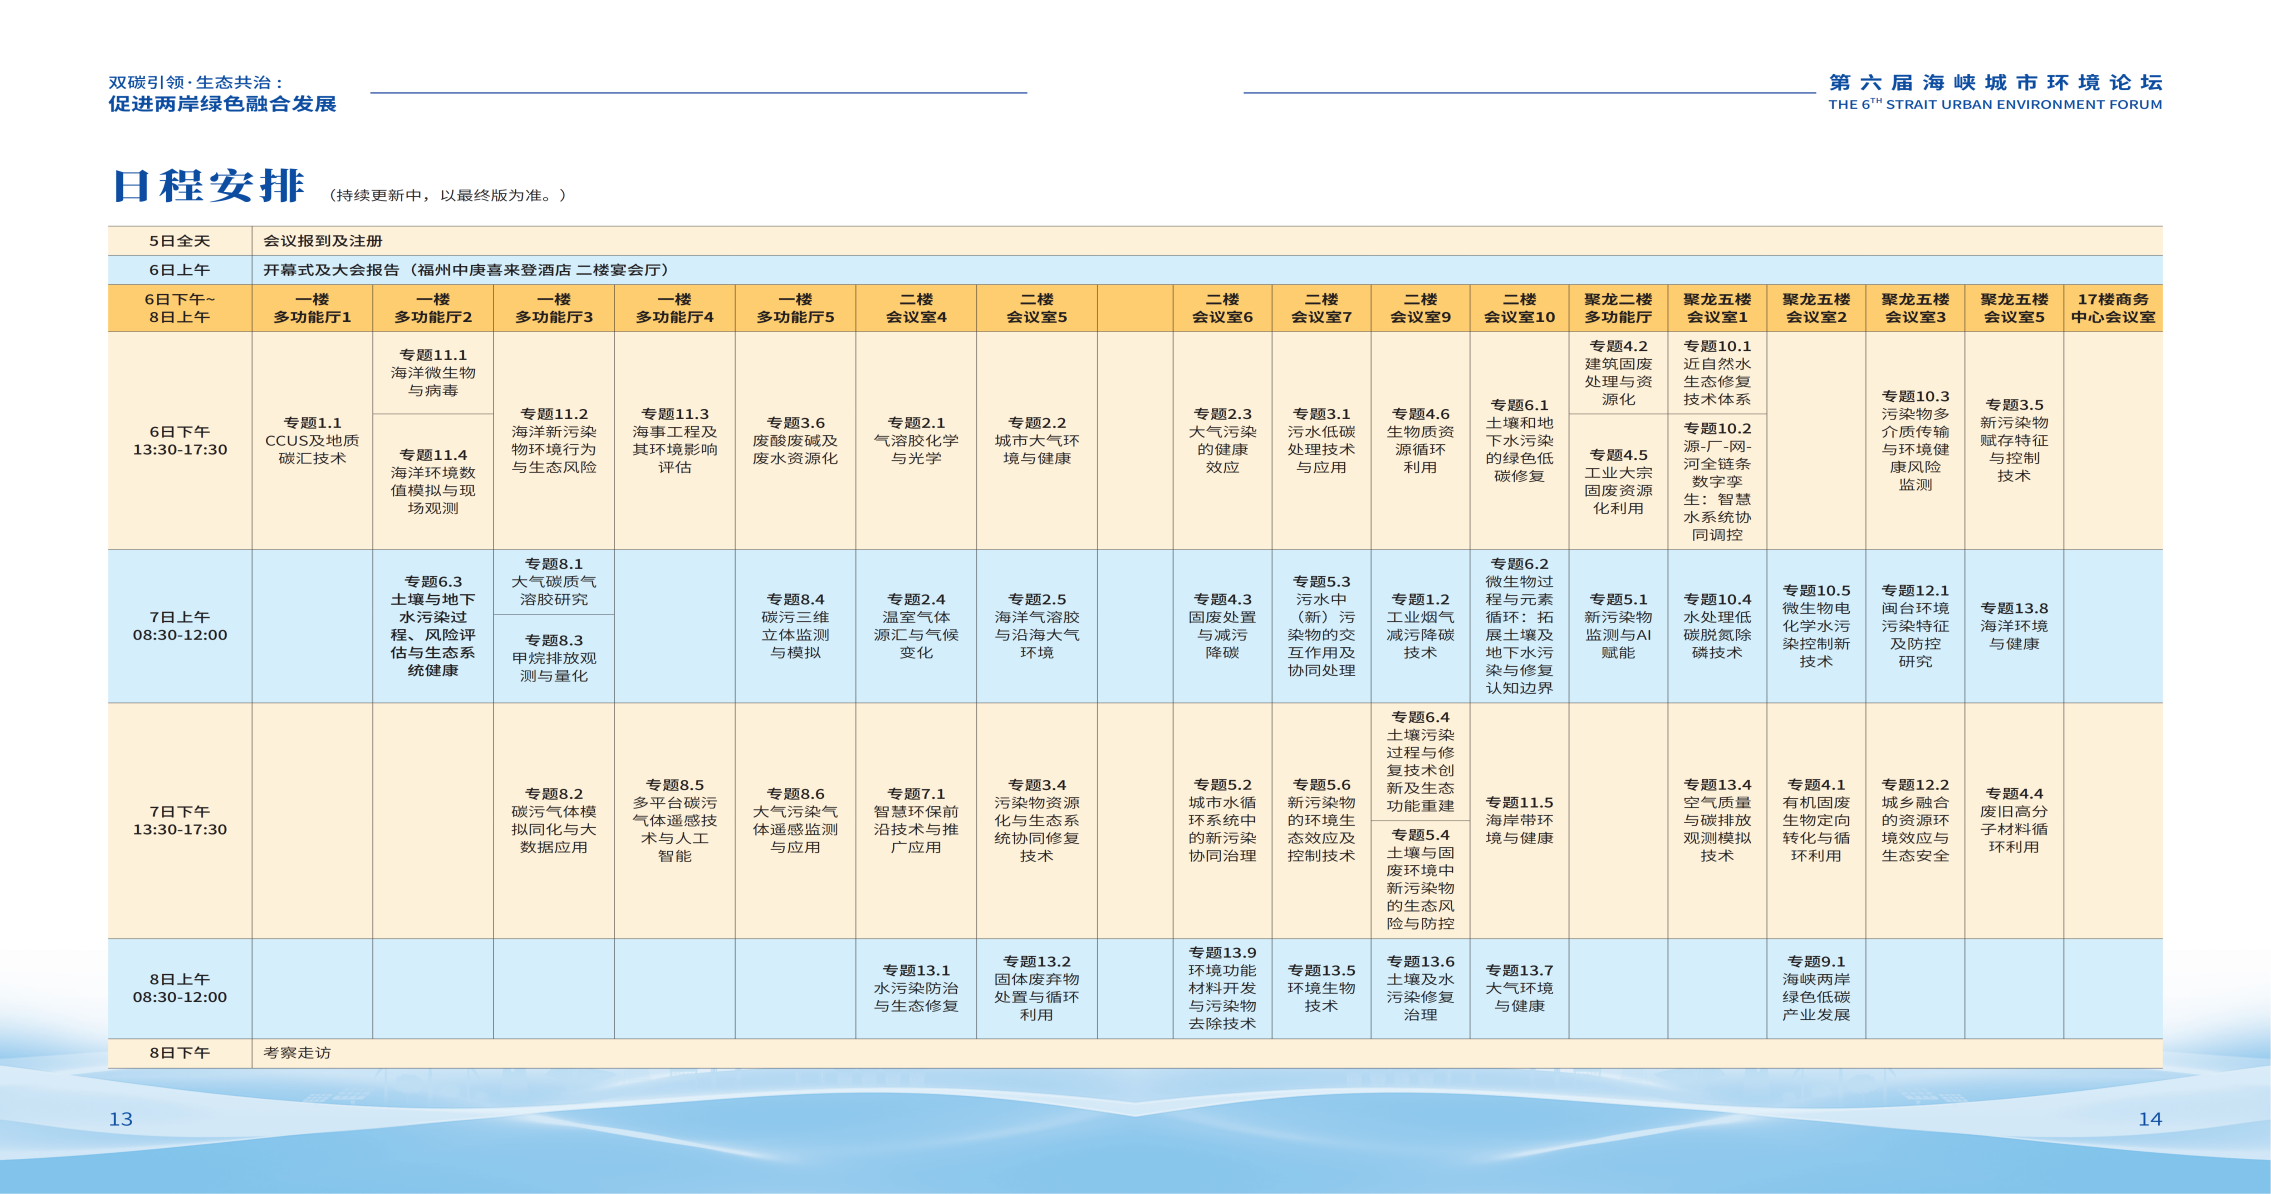Viewport: 2271px width, 1194px height.
Task: Select the 聚龙五楼会议室1 column header
Action: 1716,308
